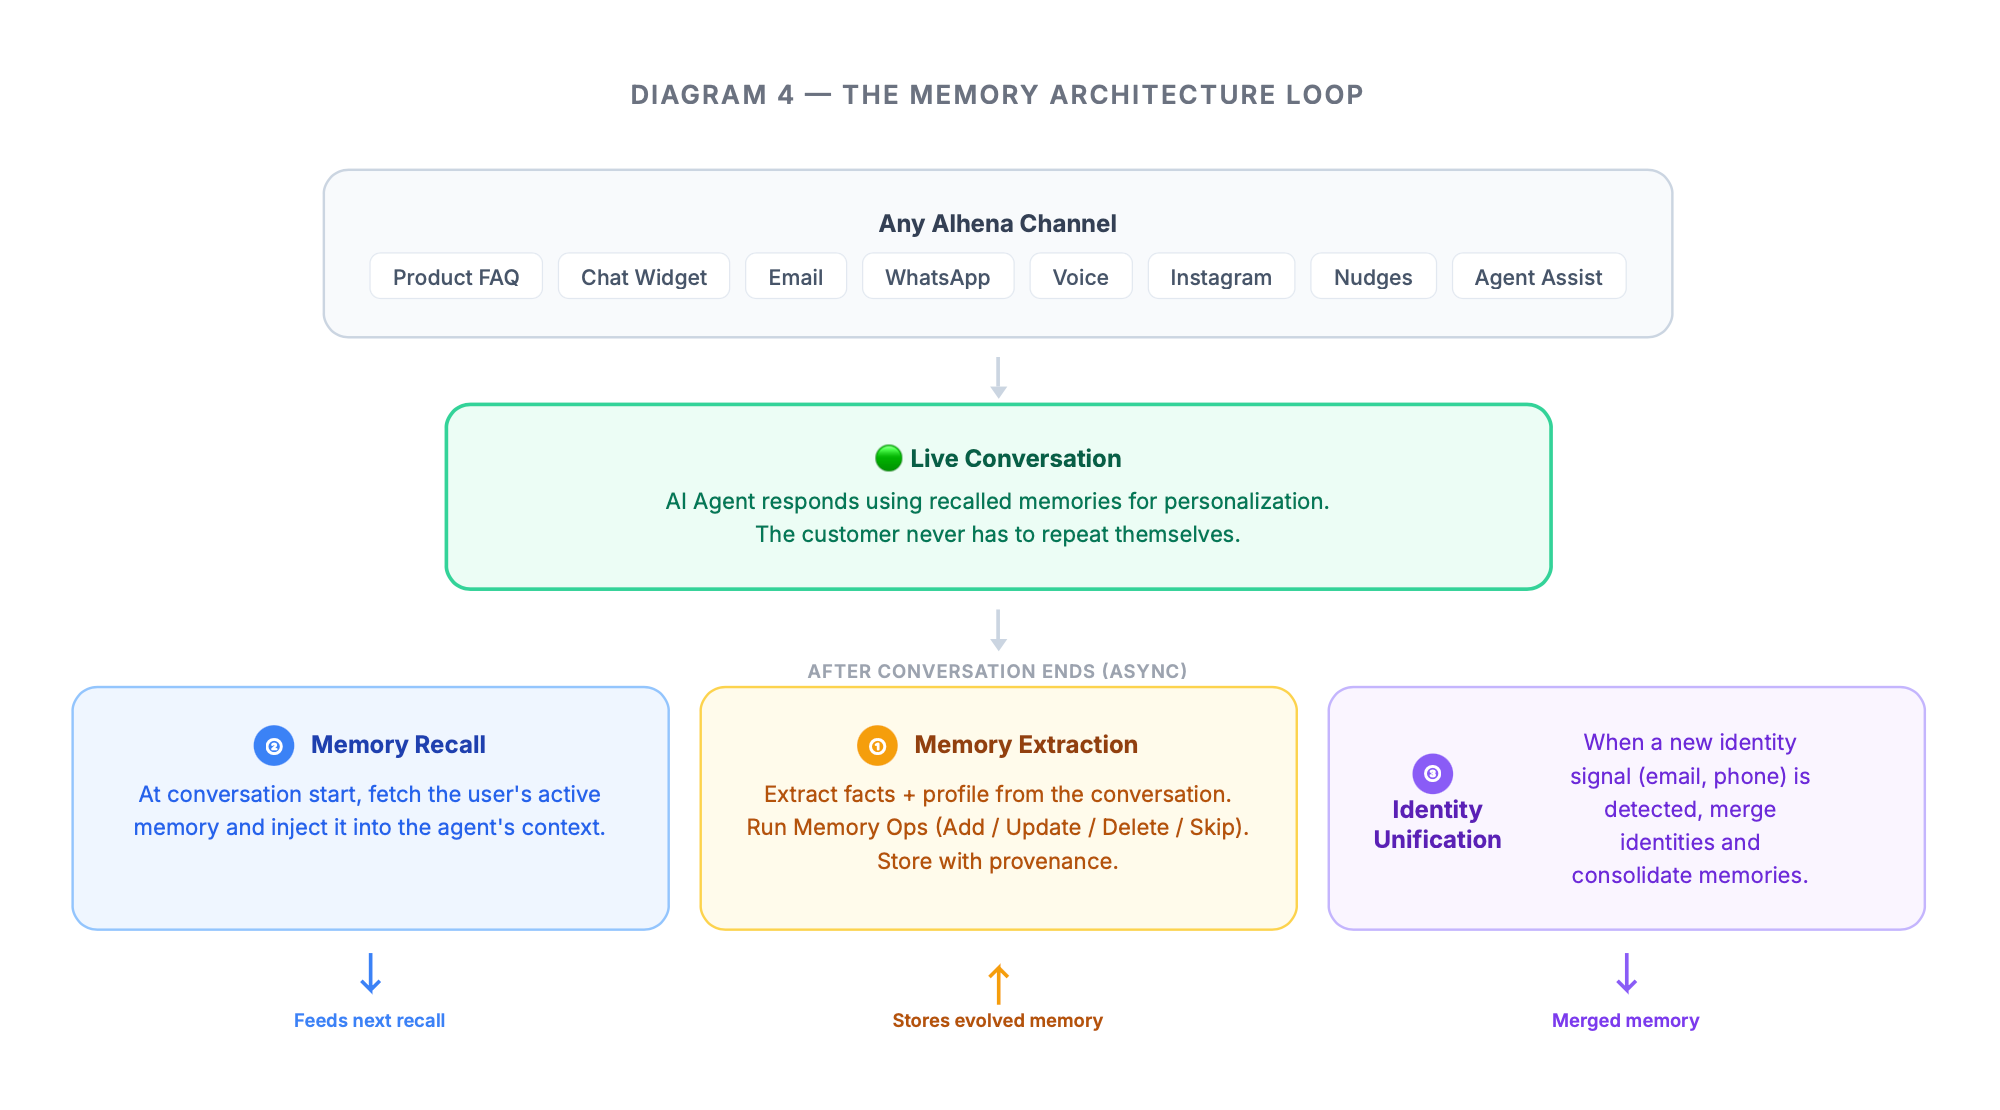The height and width of the screenshot is (1110, 2000).
Task: Click the blue arrow above Feeds next recall
Action: [x=370, y=973]
